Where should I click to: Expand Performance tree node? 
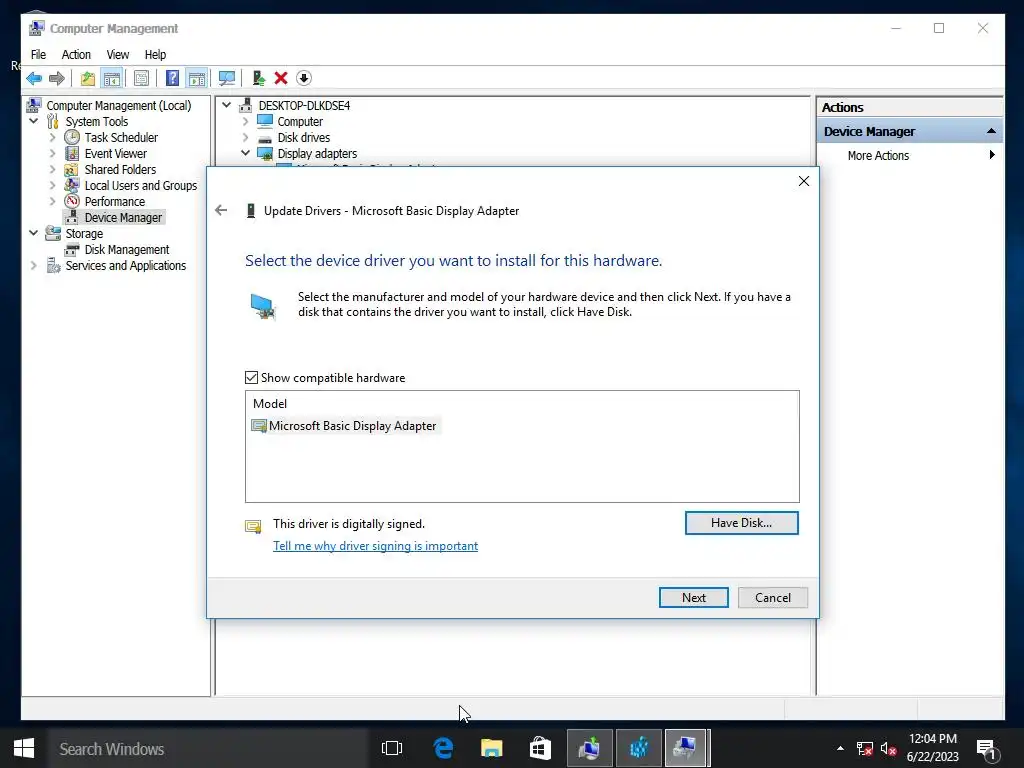click(53, 201)
